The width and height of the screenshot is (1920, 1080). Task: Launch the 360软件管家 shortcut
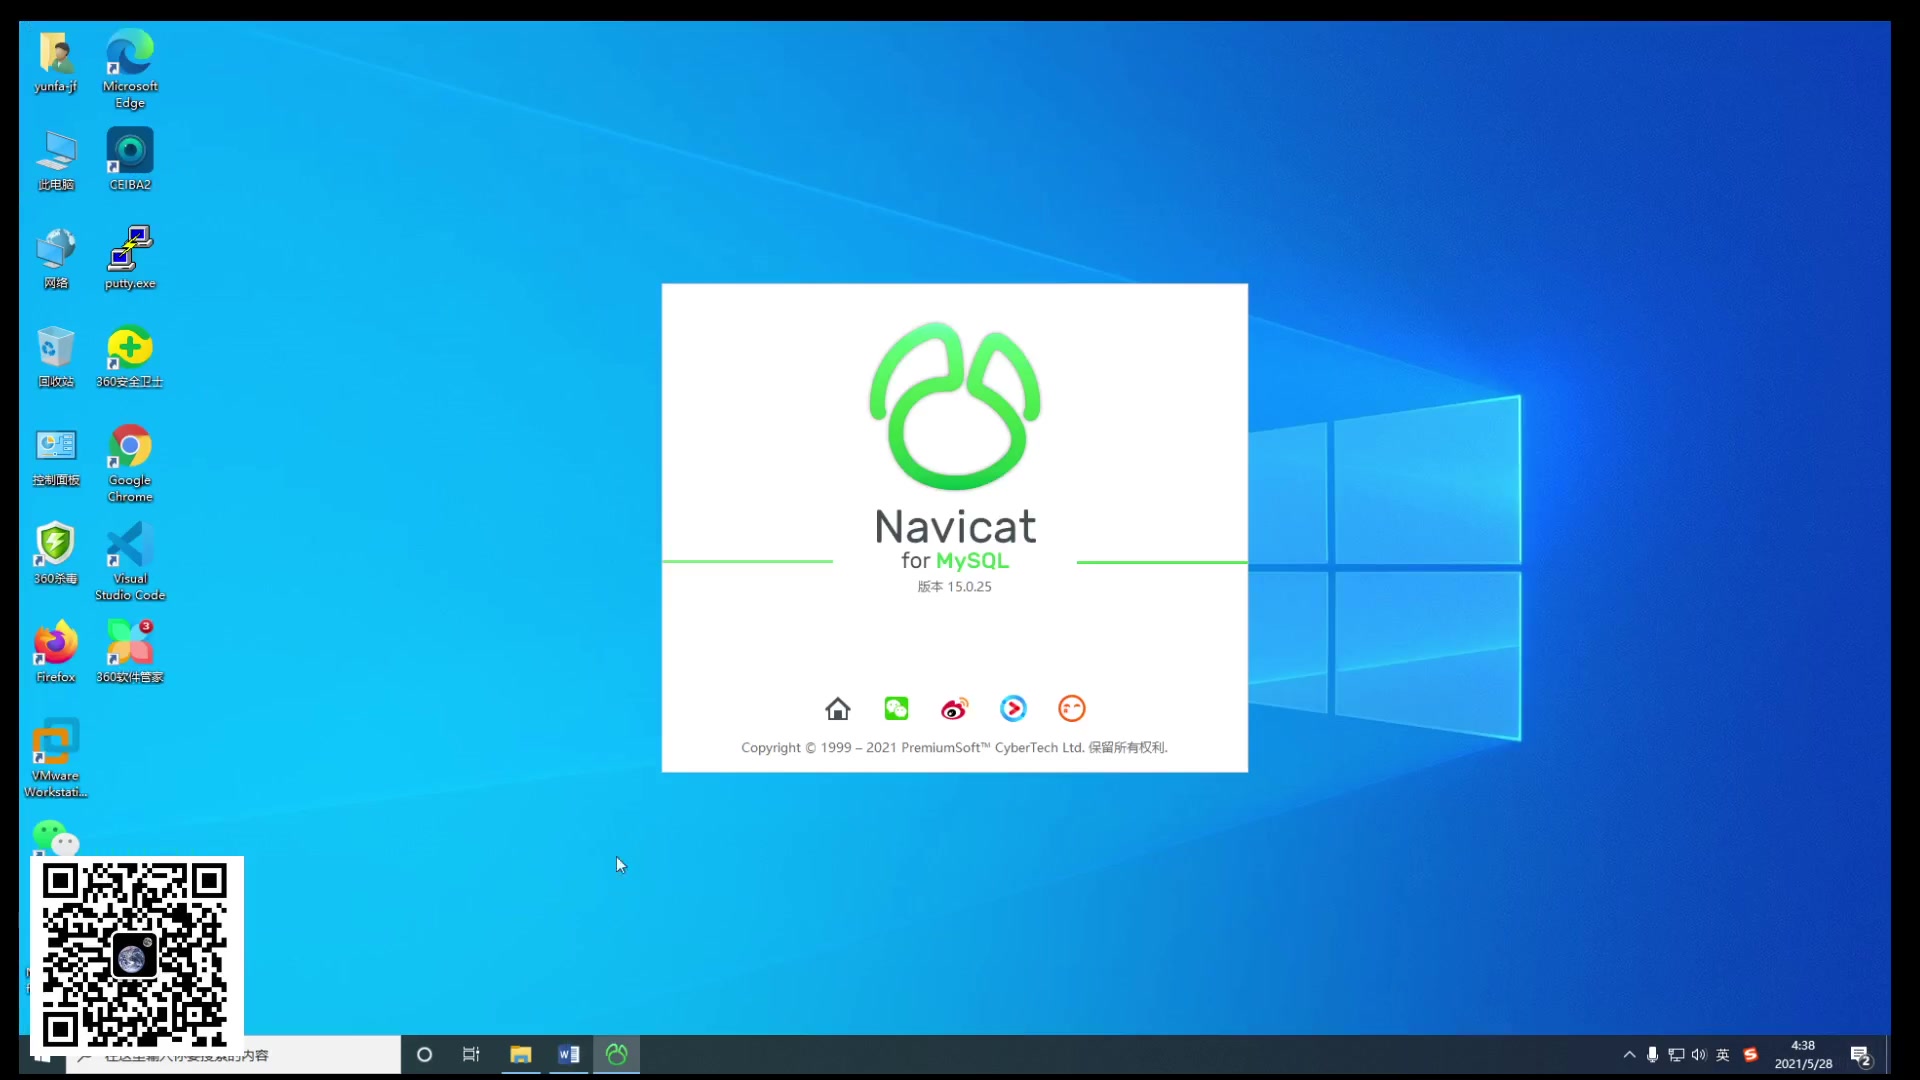pyautogui.click(x=130, y=652)
